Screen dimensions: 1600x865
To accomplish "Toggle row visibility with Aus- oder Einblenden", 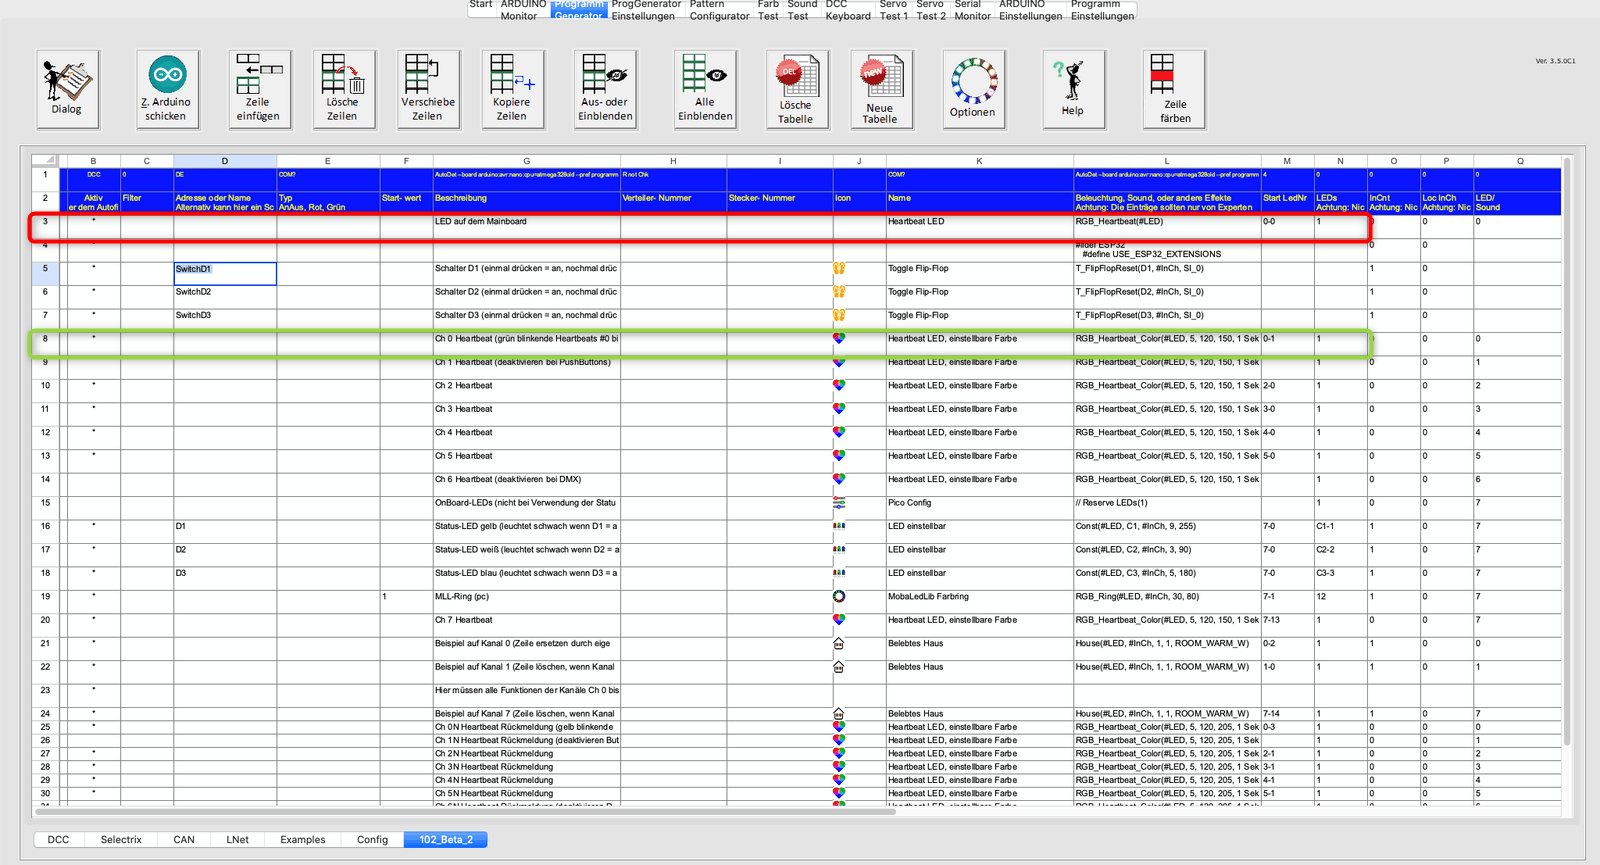I will 605,88.
